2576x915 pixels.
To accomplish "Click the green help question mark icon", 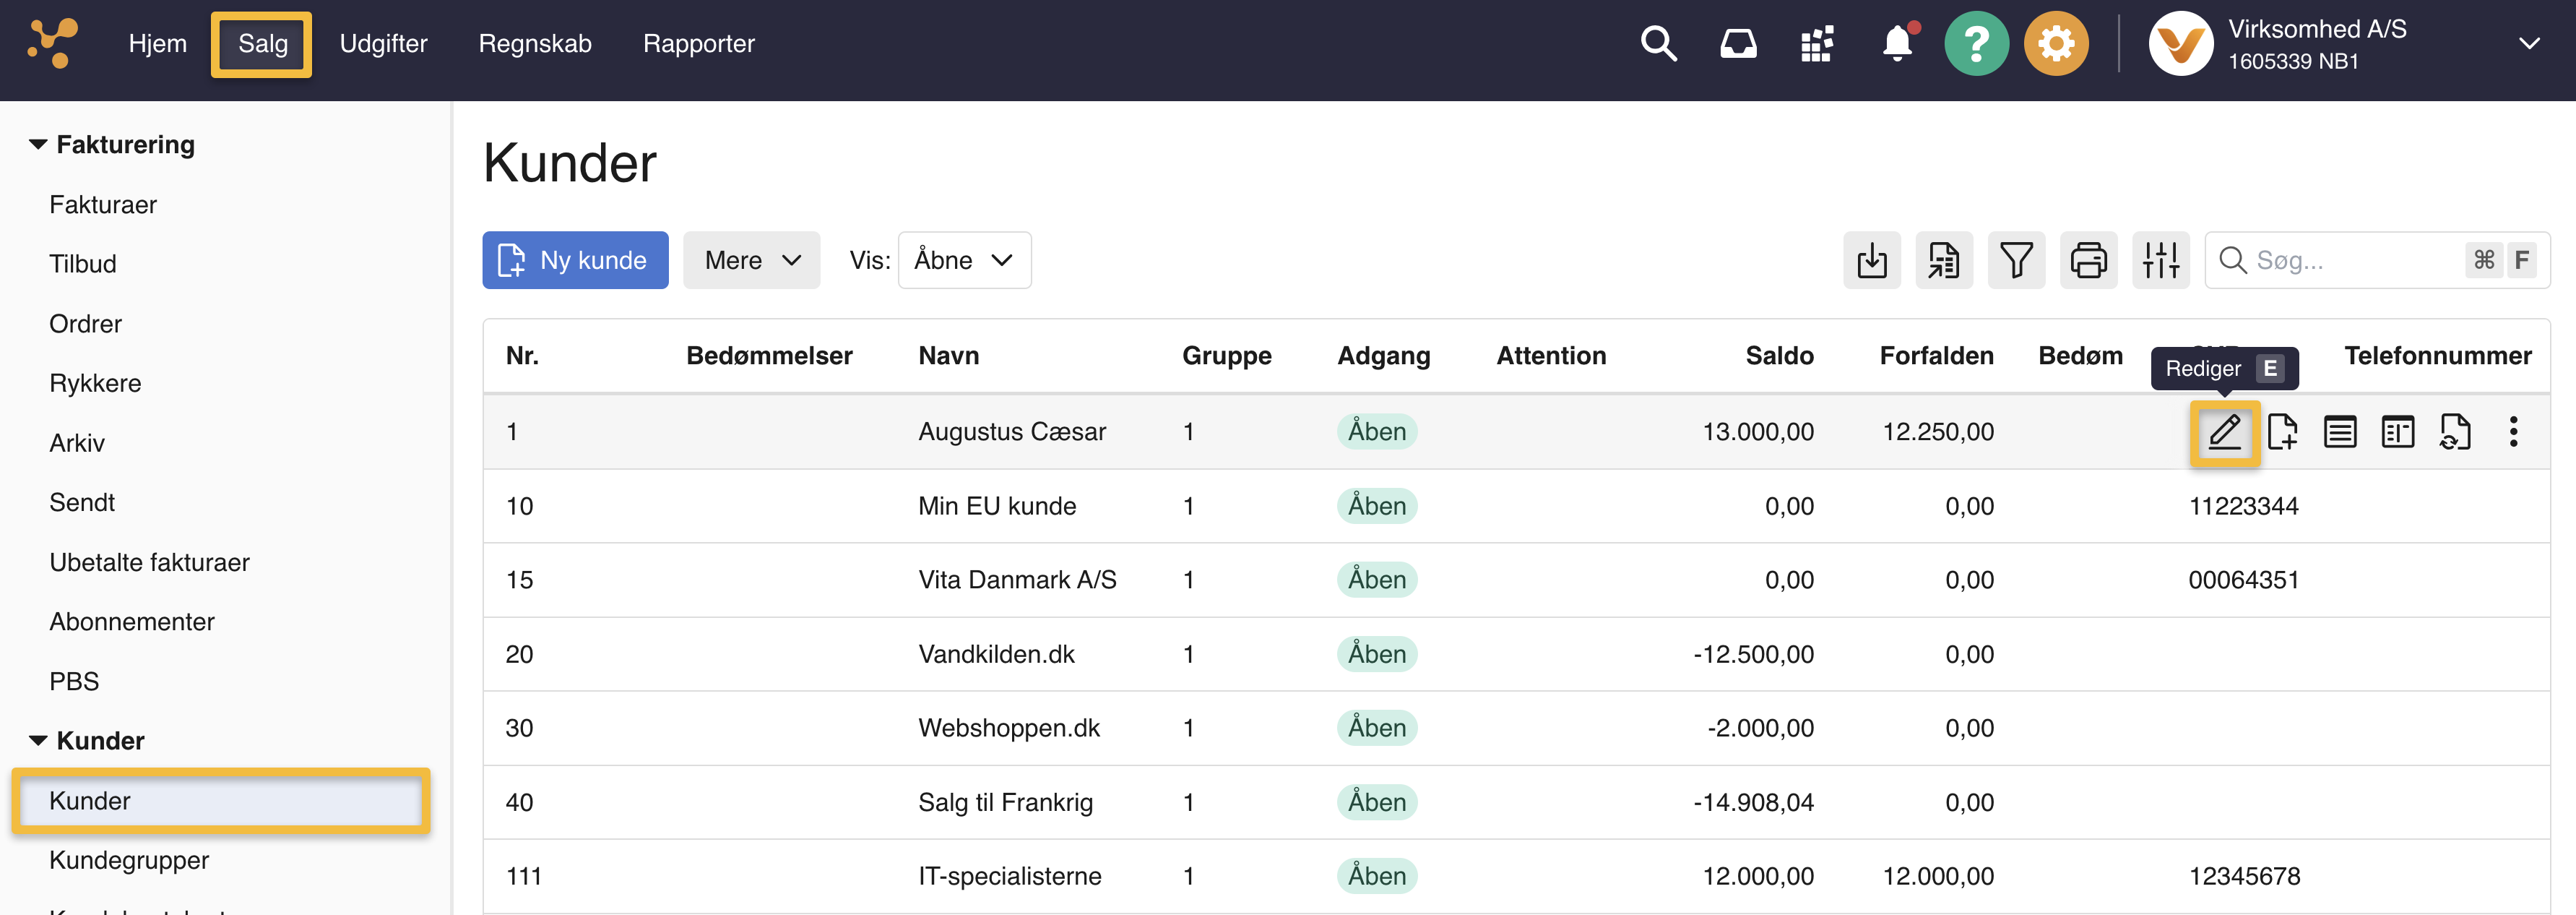I will pos(1976,44).
